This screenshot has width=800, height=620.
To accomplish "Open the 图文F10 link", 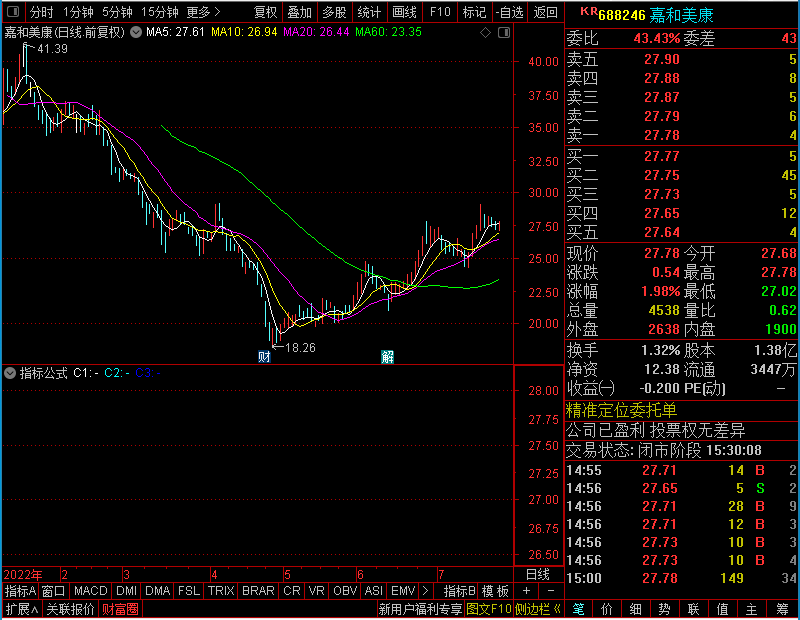I will (x=489, y=609).
